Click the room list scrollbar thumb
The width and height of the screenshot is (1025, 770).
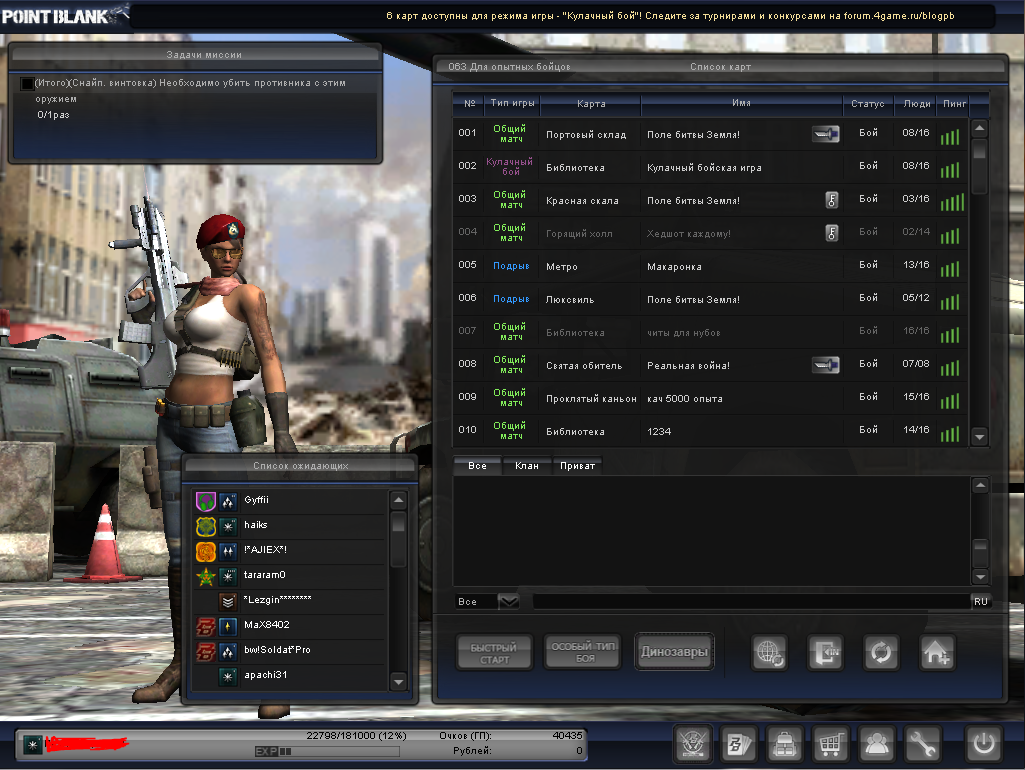[x=979, y=166]
